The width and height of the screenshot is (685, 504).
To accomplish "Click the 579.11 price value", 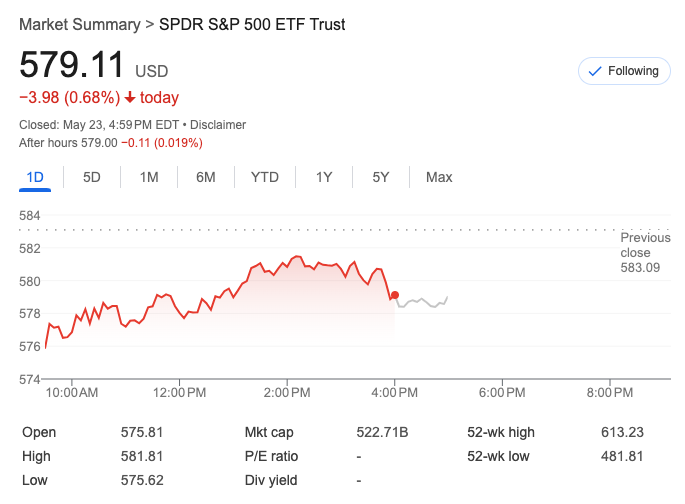I will 72,65.
